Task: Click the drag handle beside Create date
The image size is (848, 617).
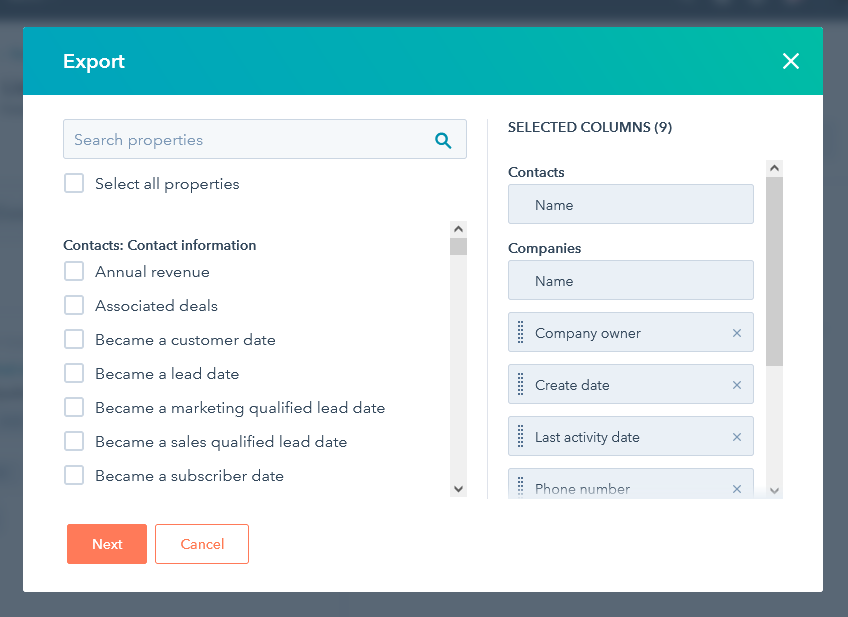Action: (519, 384)
